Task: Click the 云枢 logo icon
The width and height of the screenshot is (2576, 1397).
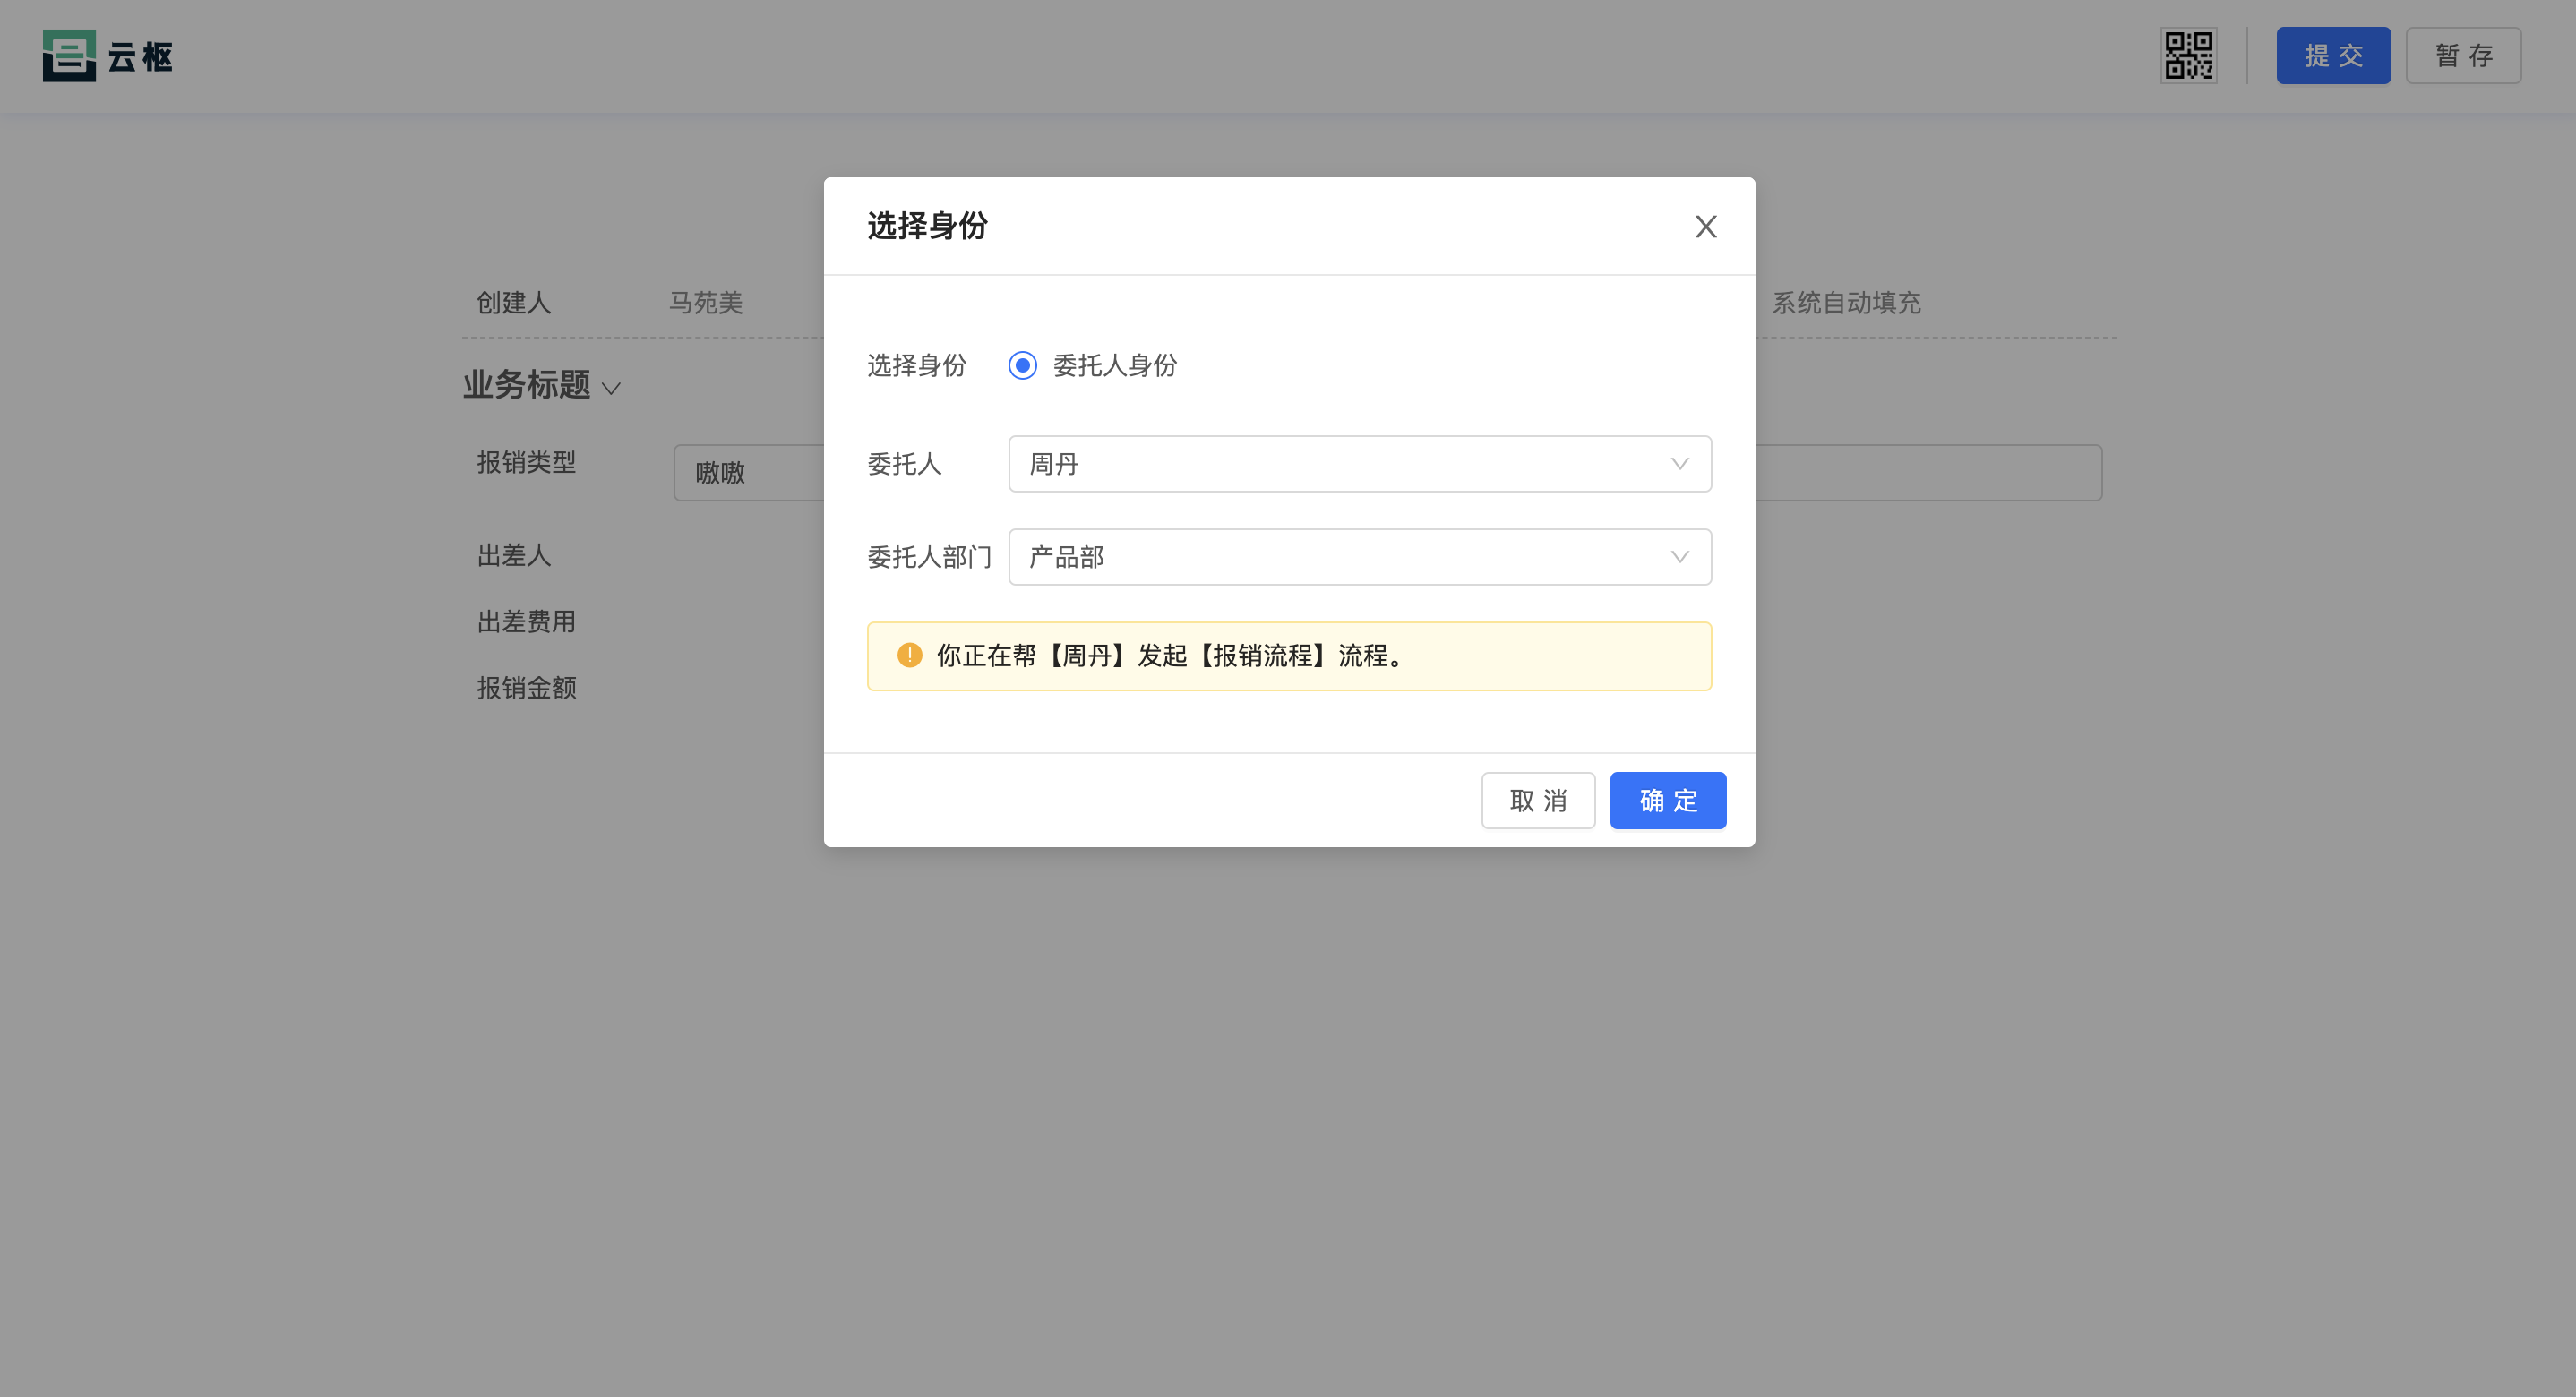Action: [x=69, y=56]
